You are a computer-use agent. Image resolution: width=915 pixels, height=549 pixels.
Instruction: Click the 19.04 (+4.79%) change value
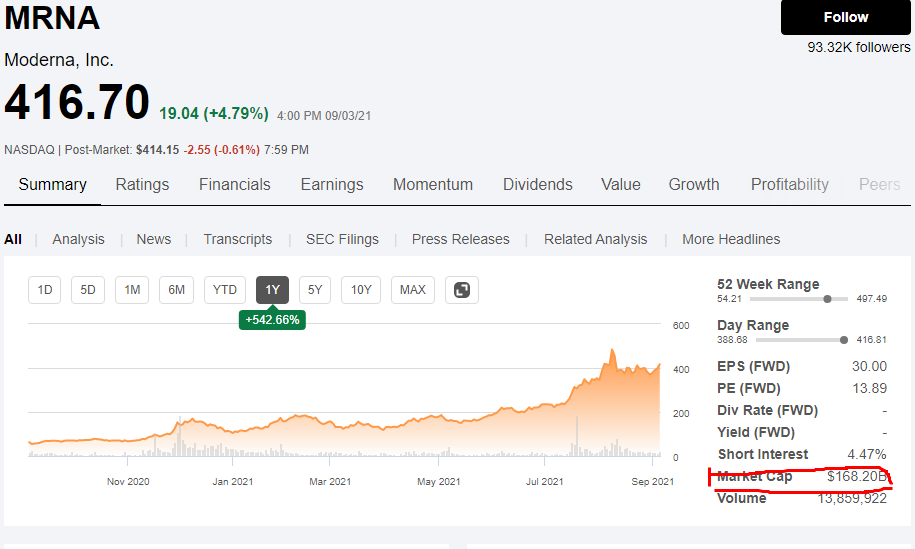tap(214, 113)
